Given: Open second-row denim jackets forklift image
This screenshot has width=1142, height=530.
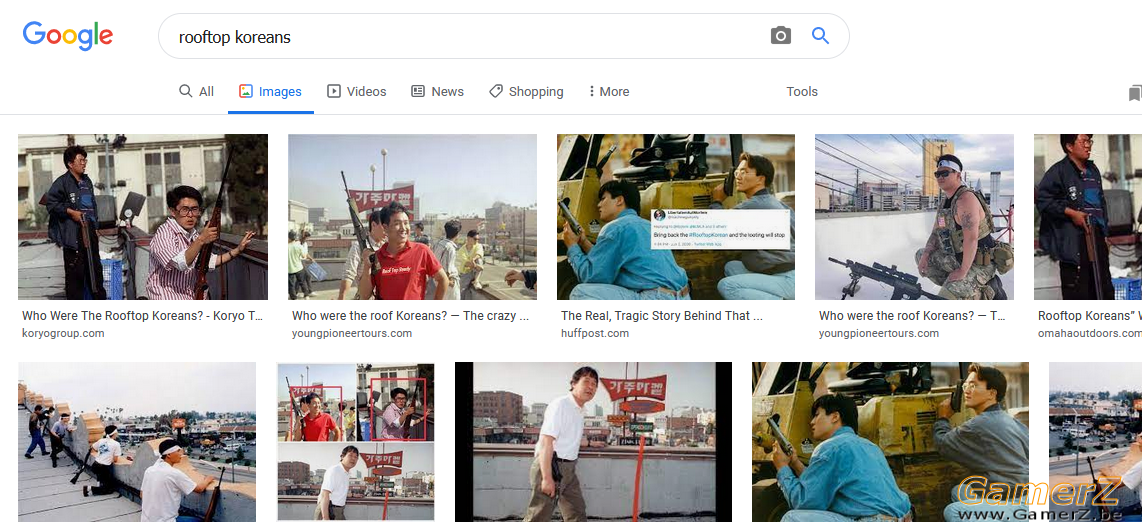Looking at the screenshot, I should pos(890,442).
